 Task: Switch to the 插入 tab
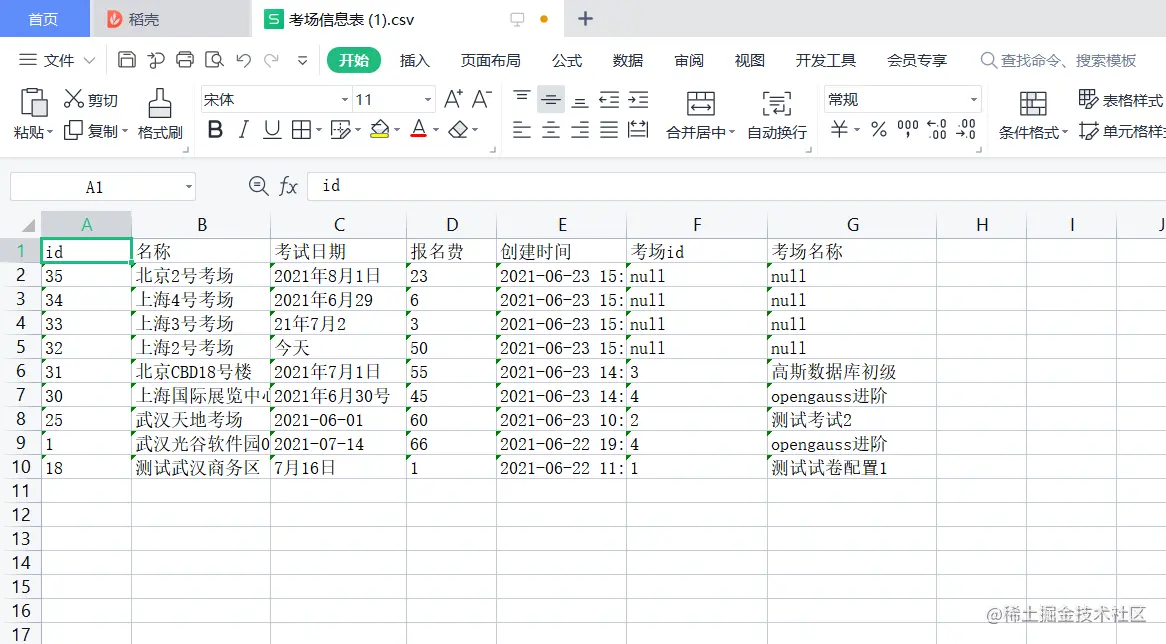pyautogui.click(x=414, y=60)
